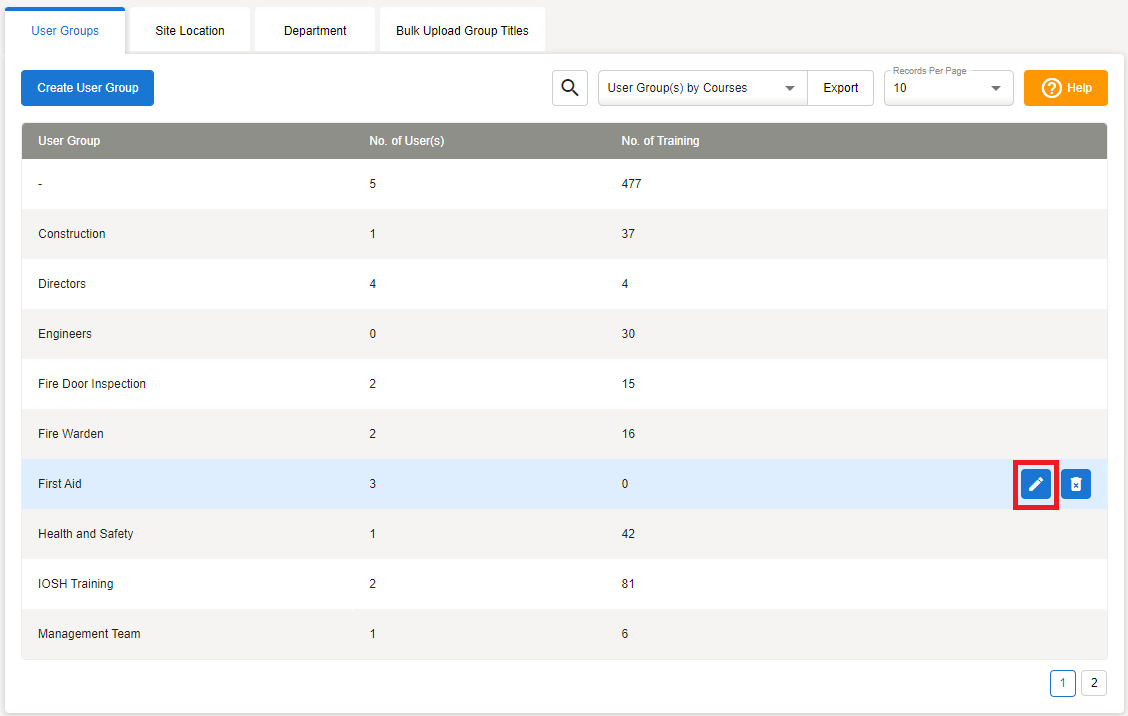1128x716 pixels.
Task: Expand the User Group(s) by Courses dropdown
Action: click(703, 88)
